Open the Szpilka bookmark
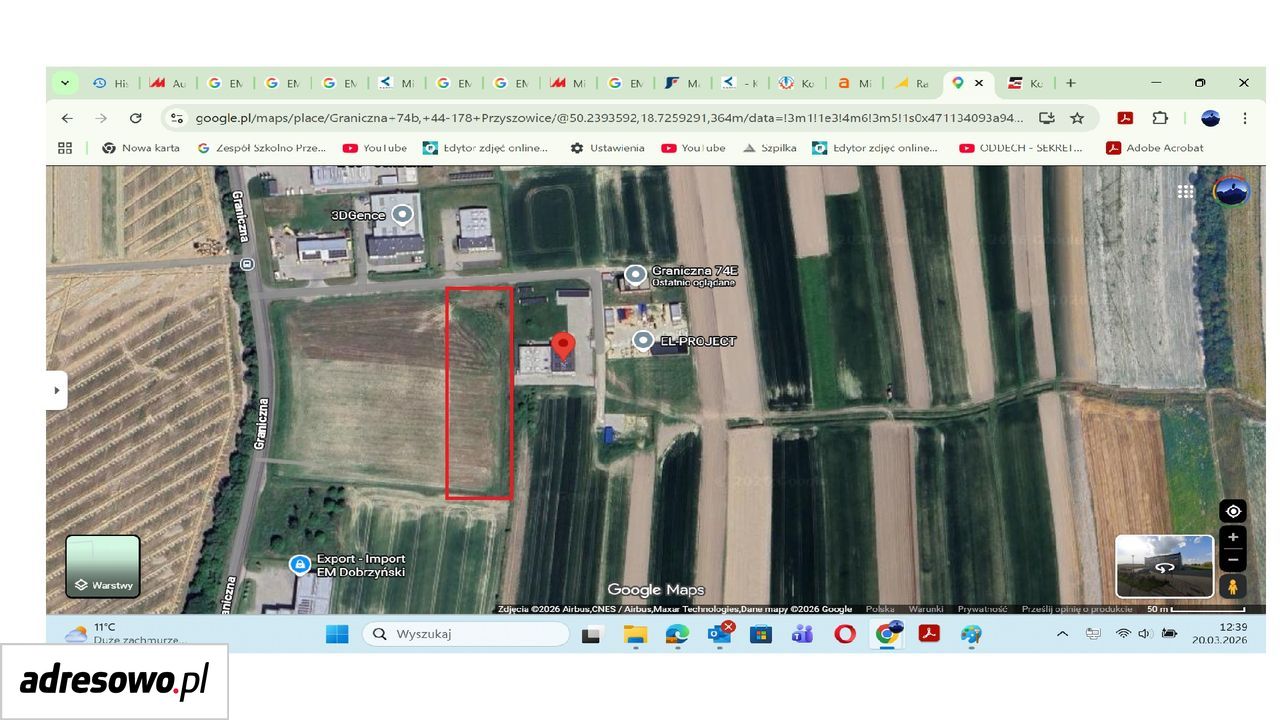Image resolution: width=1280 pixels, height=720 pixels. (x=770, y=148)
